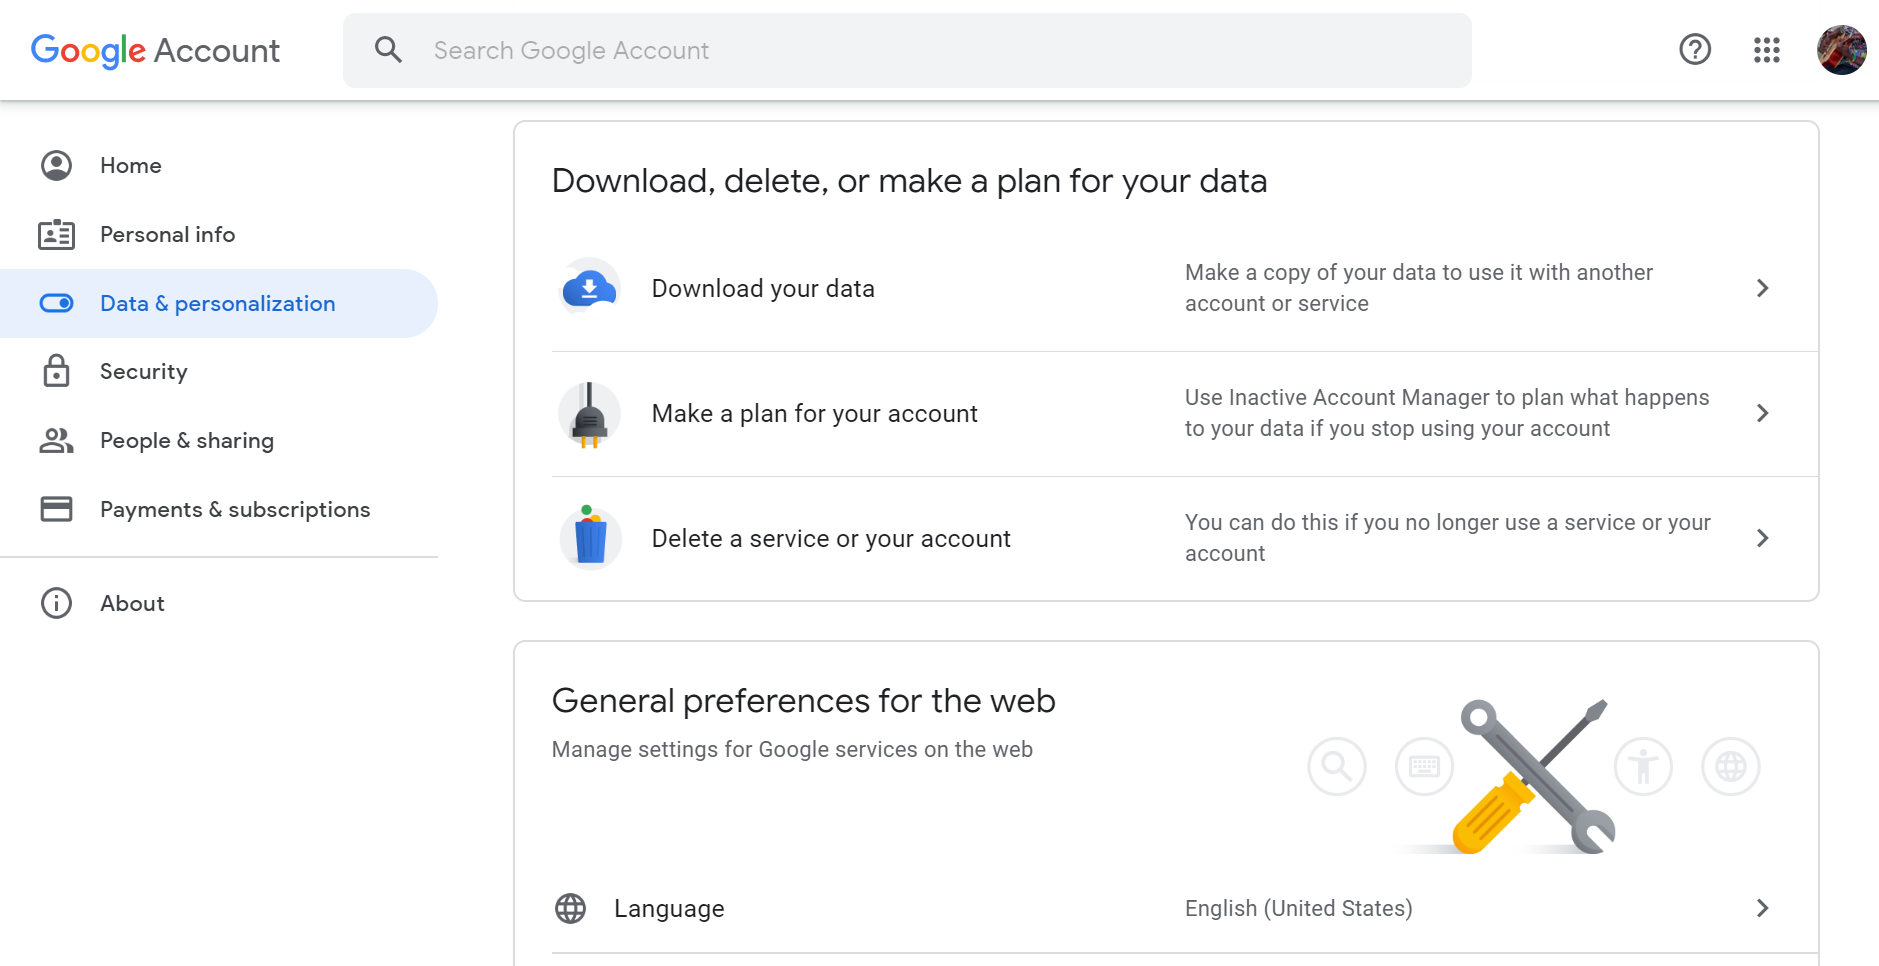Screen dimensions: 1879x966
Task: Click 'General preferences for the web' heading
Action: pyautogui.click(x=803, y=701)
